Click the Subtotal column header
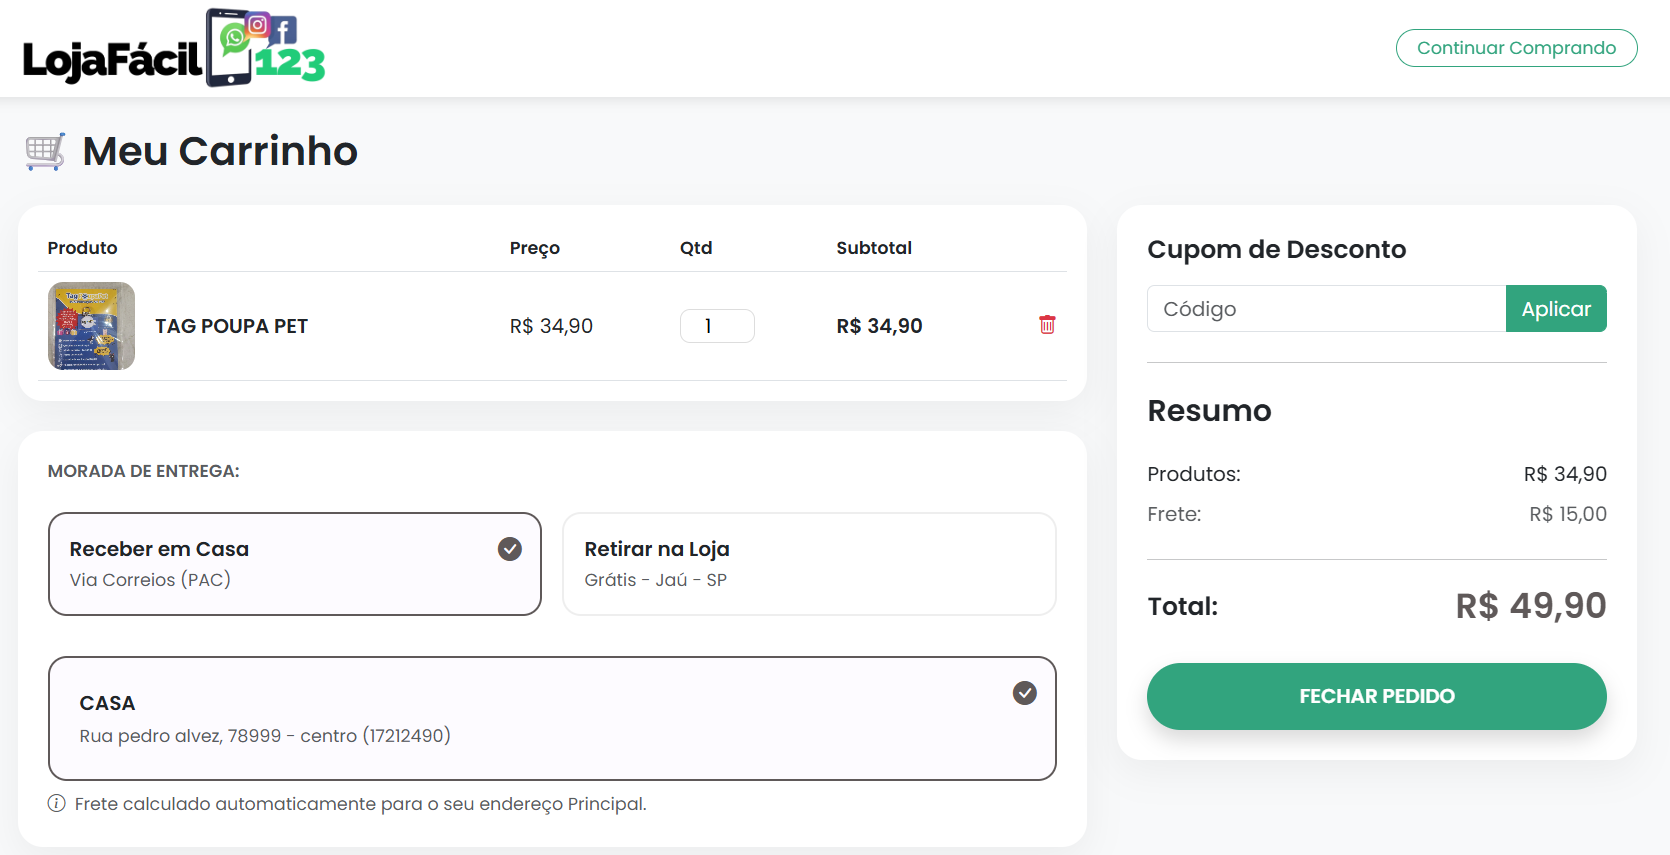Image resolution: width=1670 pixels, height=855 pixels. 873,248
